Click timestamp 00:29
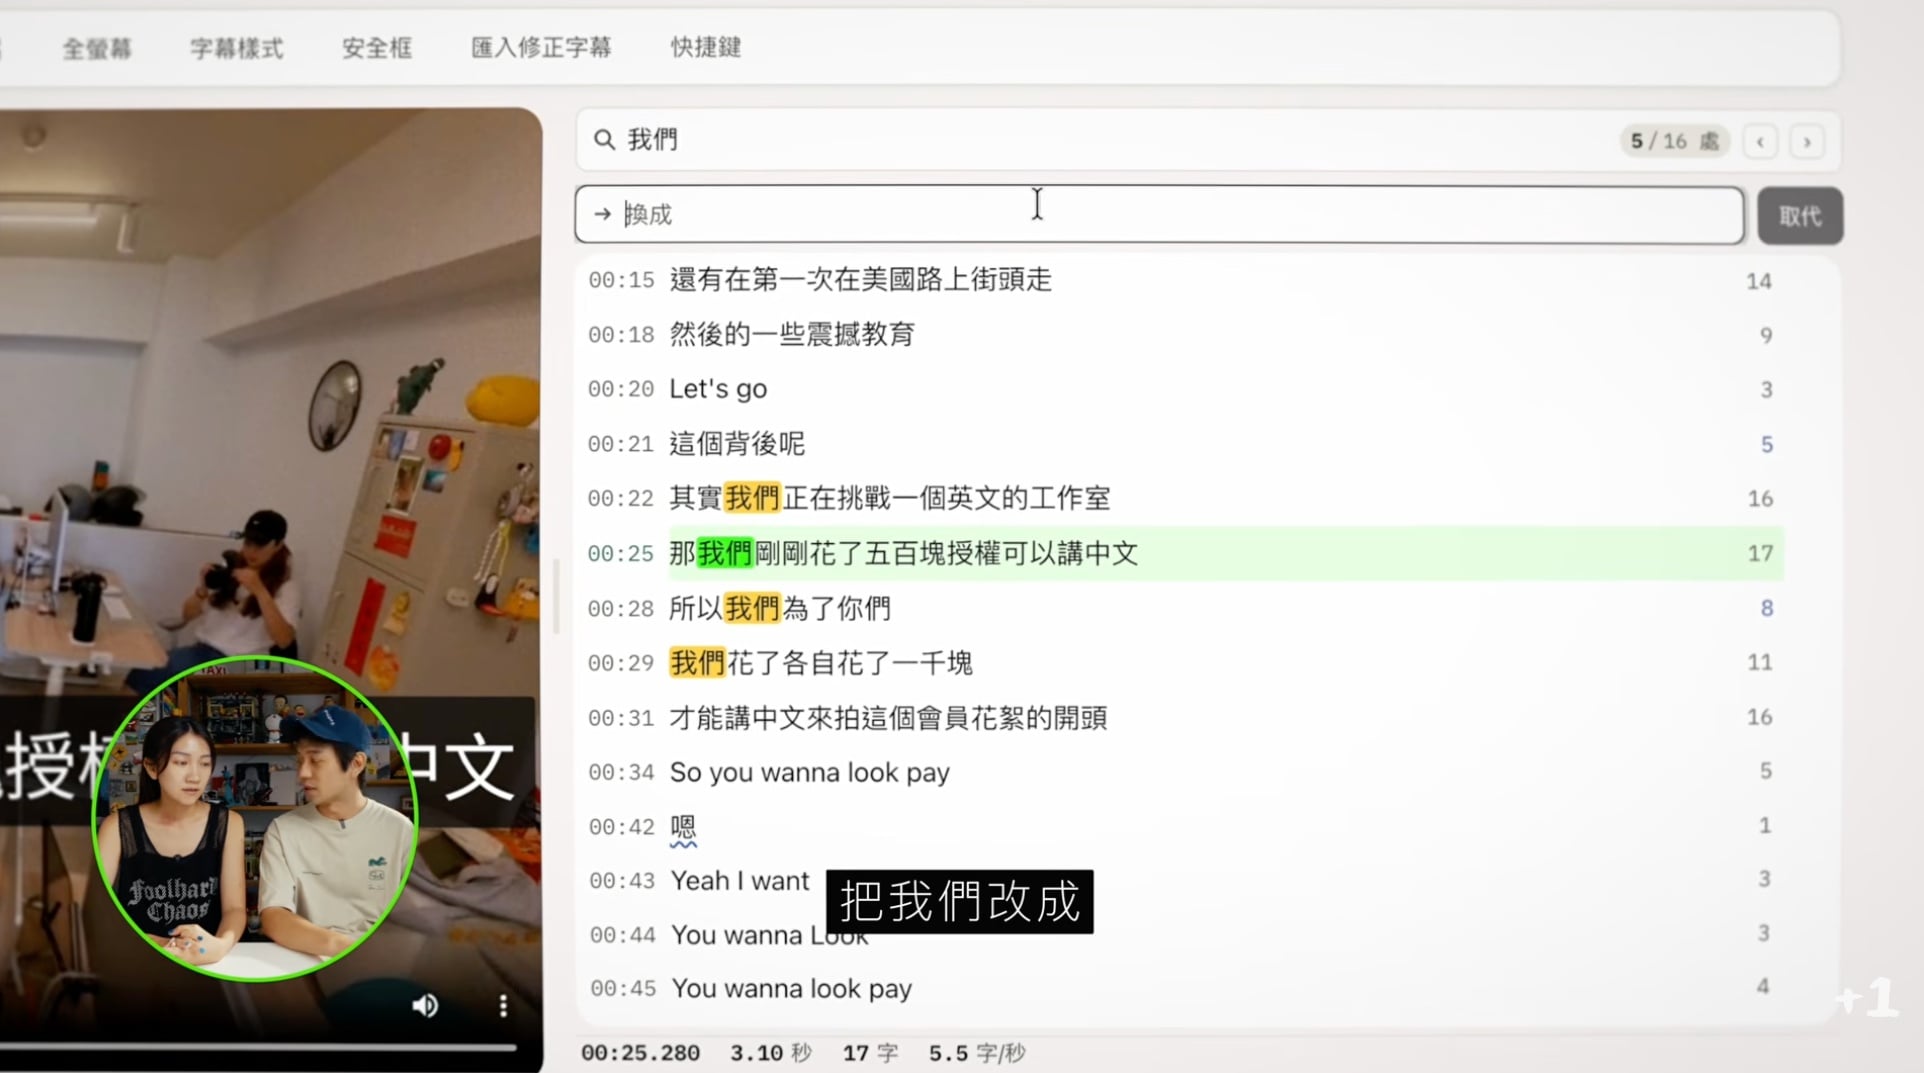 621,663
